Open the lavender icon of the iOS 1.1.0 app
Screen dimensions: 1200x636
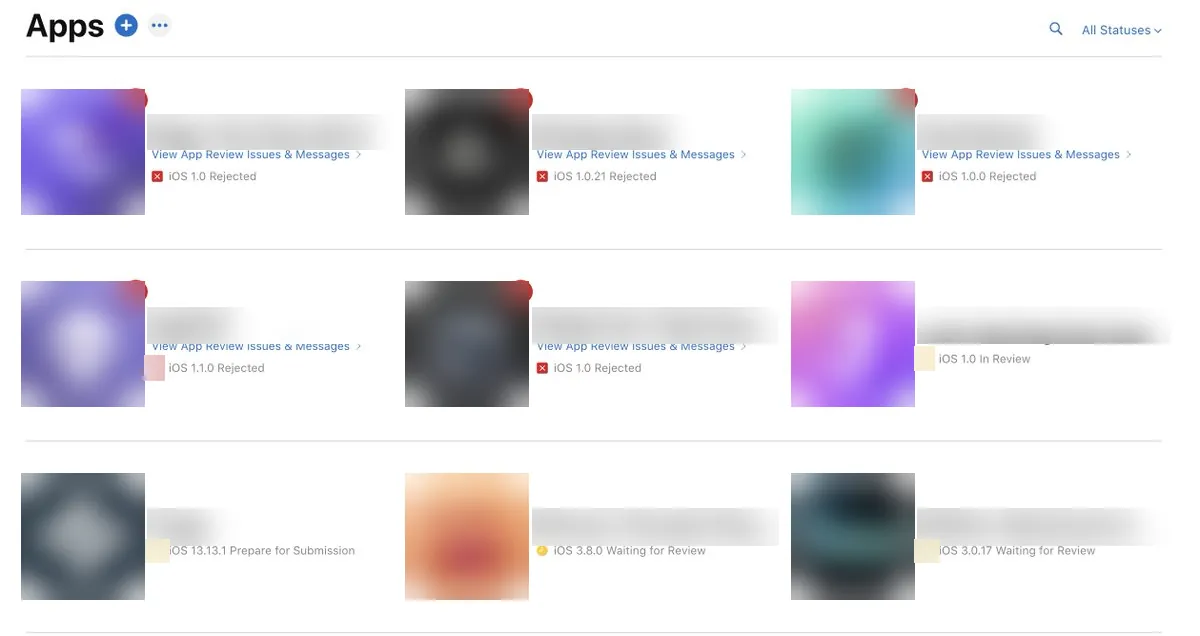point(83,344)
